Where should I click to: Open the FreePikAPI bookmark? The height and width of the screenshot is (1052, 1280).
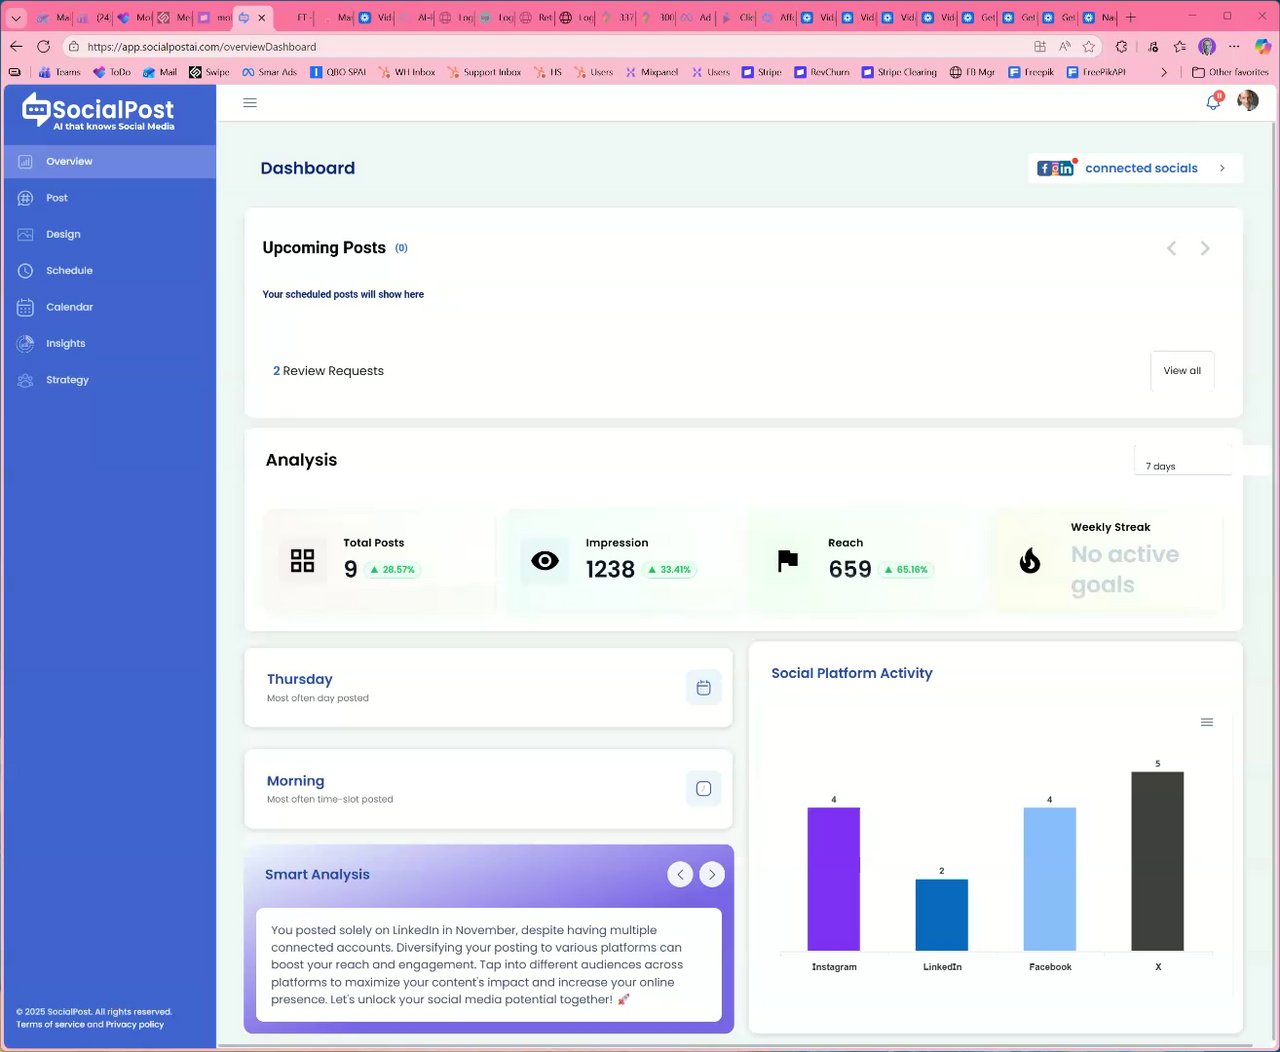point(1096,72)
